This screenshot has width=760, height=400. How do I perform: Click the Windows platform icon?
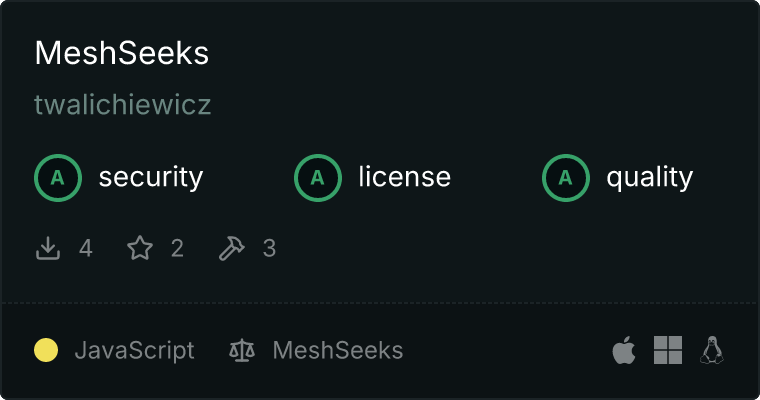[x=668, y=350]
